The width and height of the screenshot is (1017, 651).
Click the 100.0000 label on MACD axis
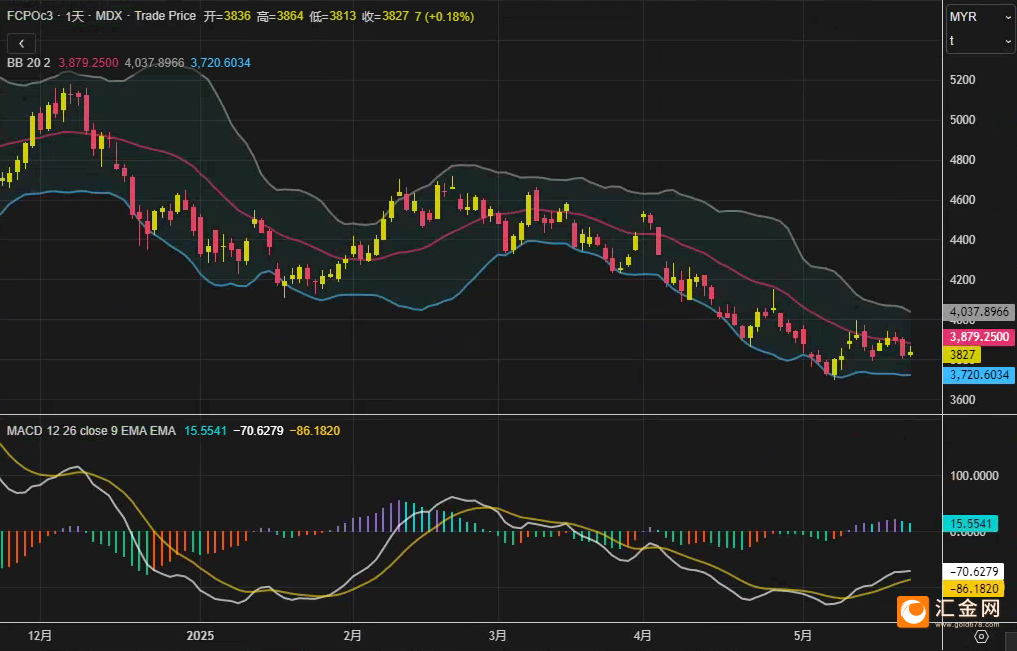[974, 476]
